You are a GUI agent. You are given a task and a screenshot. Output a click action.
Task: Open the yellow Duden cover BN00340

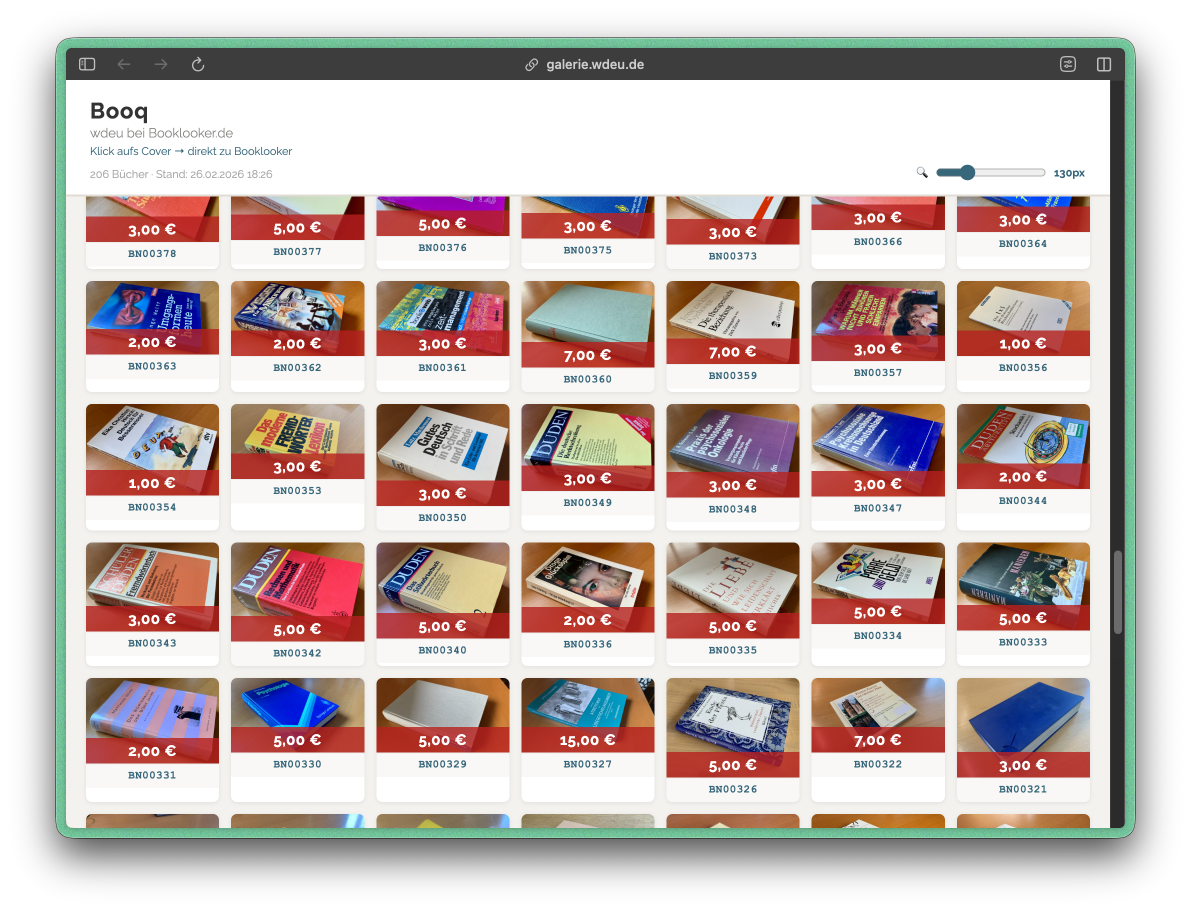(x=442, y=590)
